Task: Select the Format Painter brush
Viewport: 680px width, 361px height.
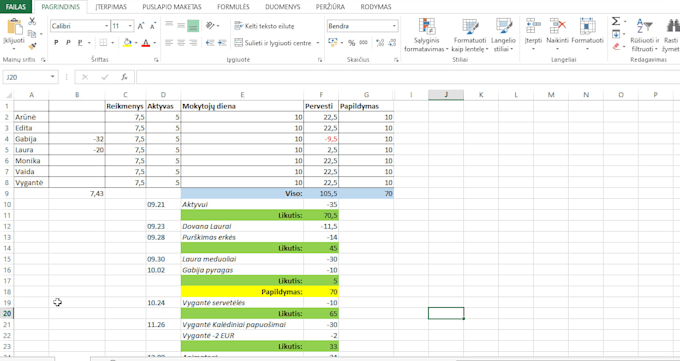Action: (x=32, y=46)
